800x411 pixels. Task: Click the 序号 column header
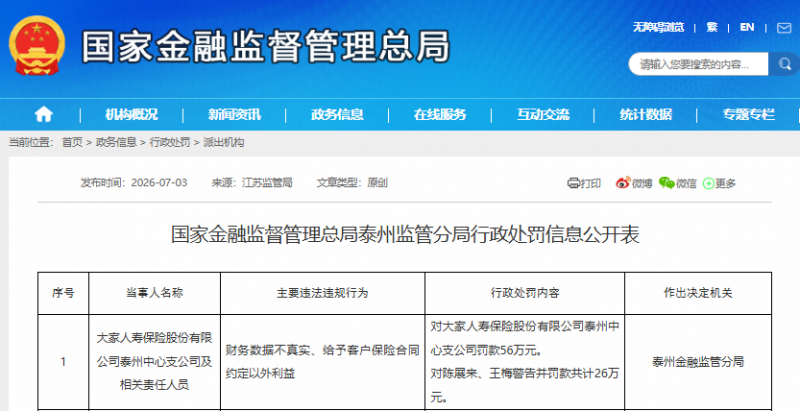pos(63,293)
